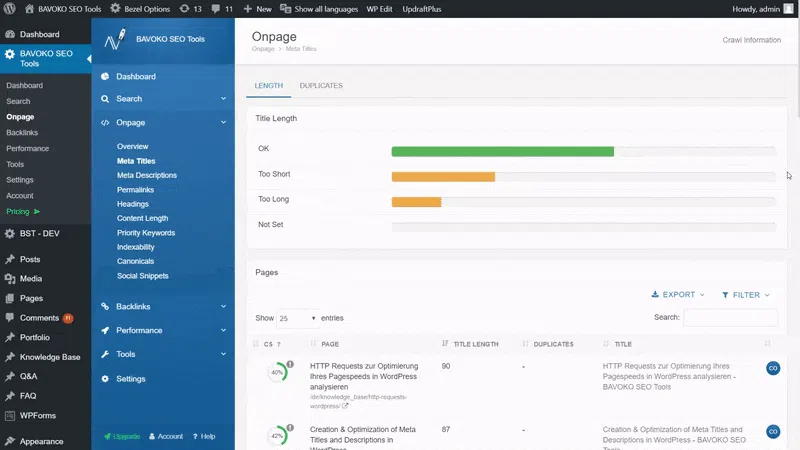Screen dimensions: 800x450
Task: Click the Onpage breadcrumb link
Action: [263, 49]
